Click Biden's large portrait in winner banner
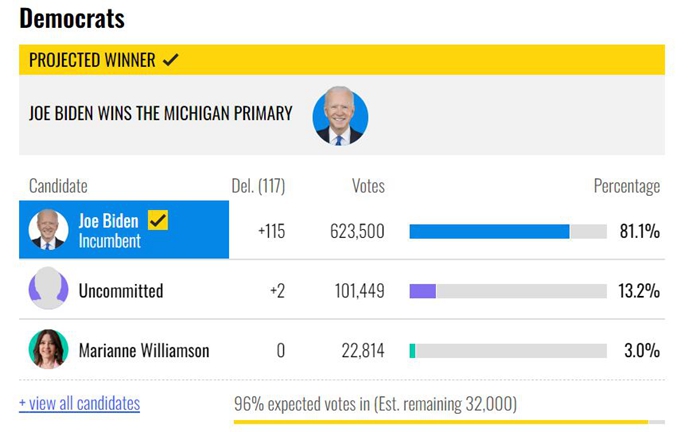The width and height of the screenshot is (700, 432). pyautogui.click(x=340, y=116)
